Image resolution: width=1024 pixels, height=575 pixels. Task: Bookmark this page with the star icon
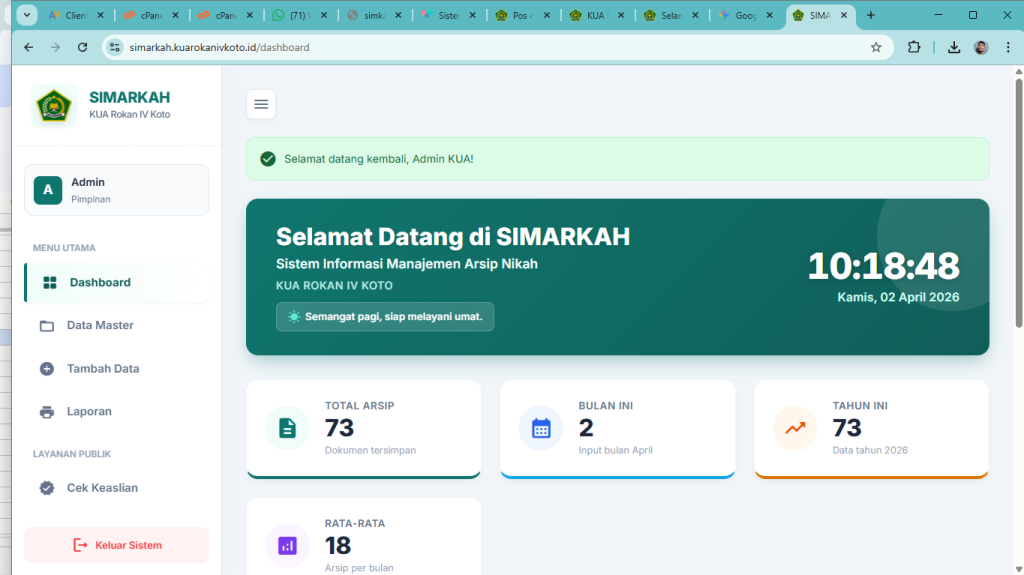point(876,47)
